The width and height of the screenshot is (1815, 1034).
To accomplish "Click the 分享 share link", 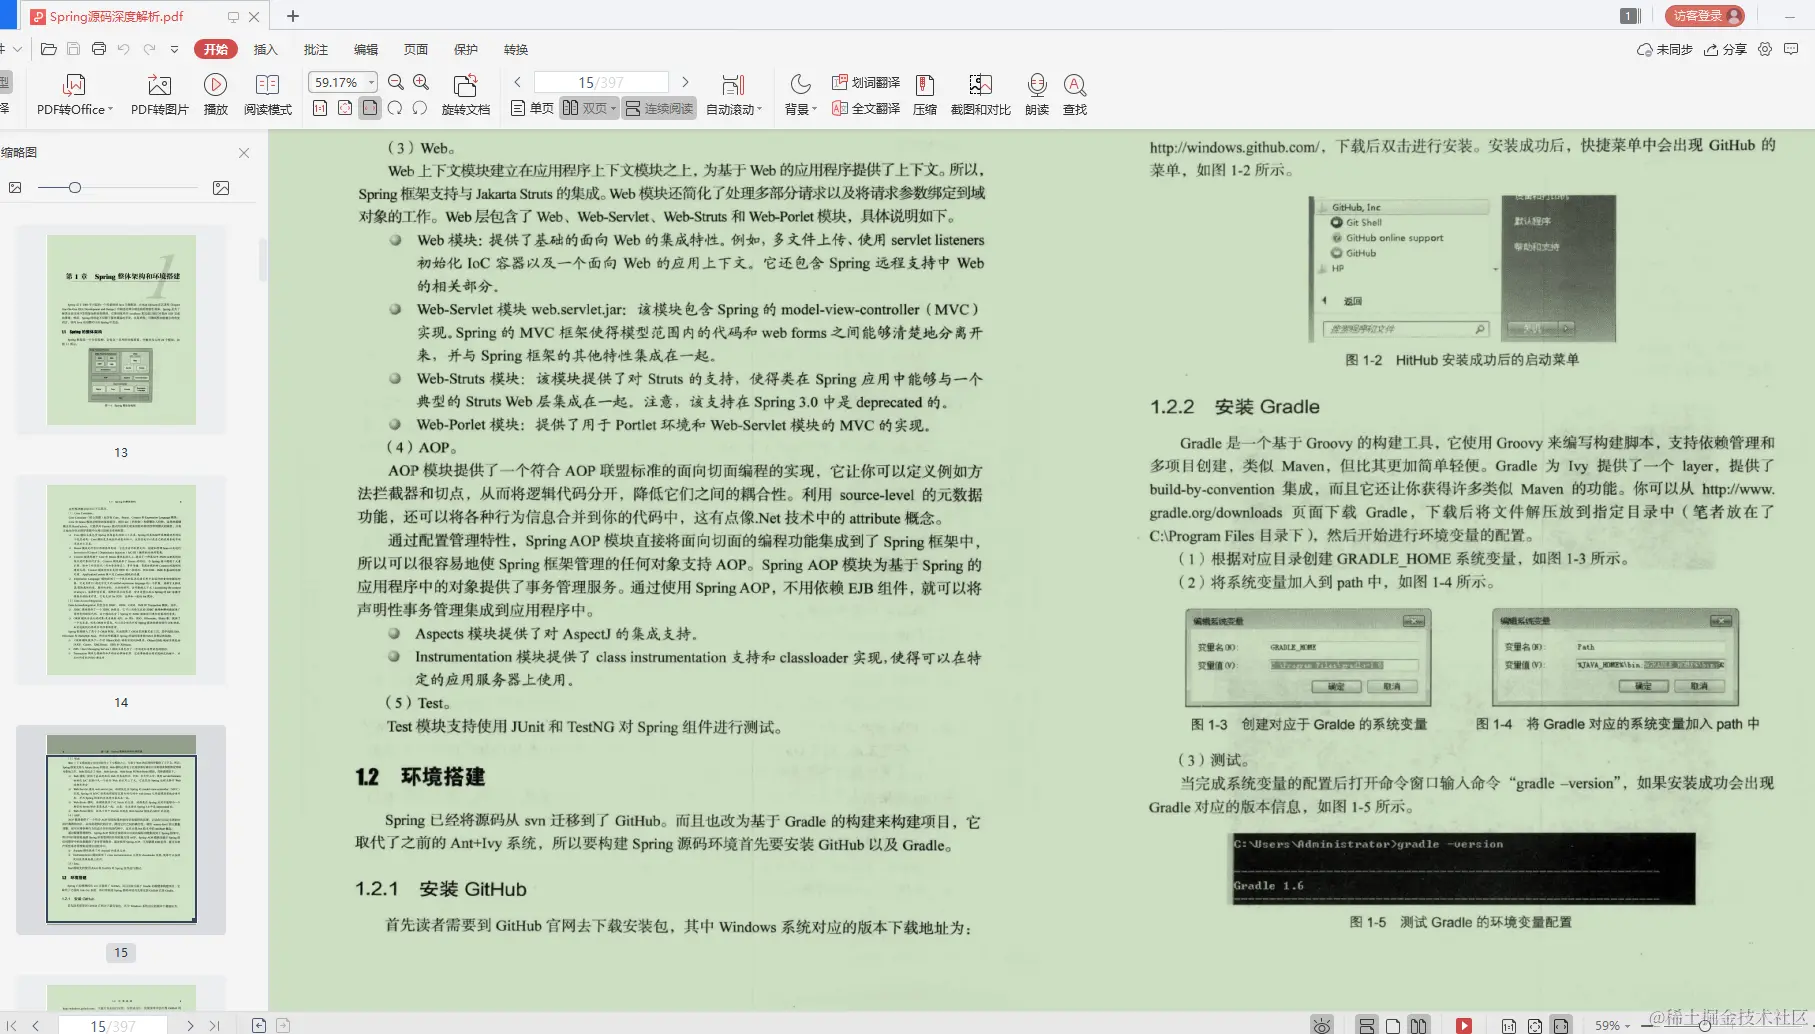I will [1725, 49].
